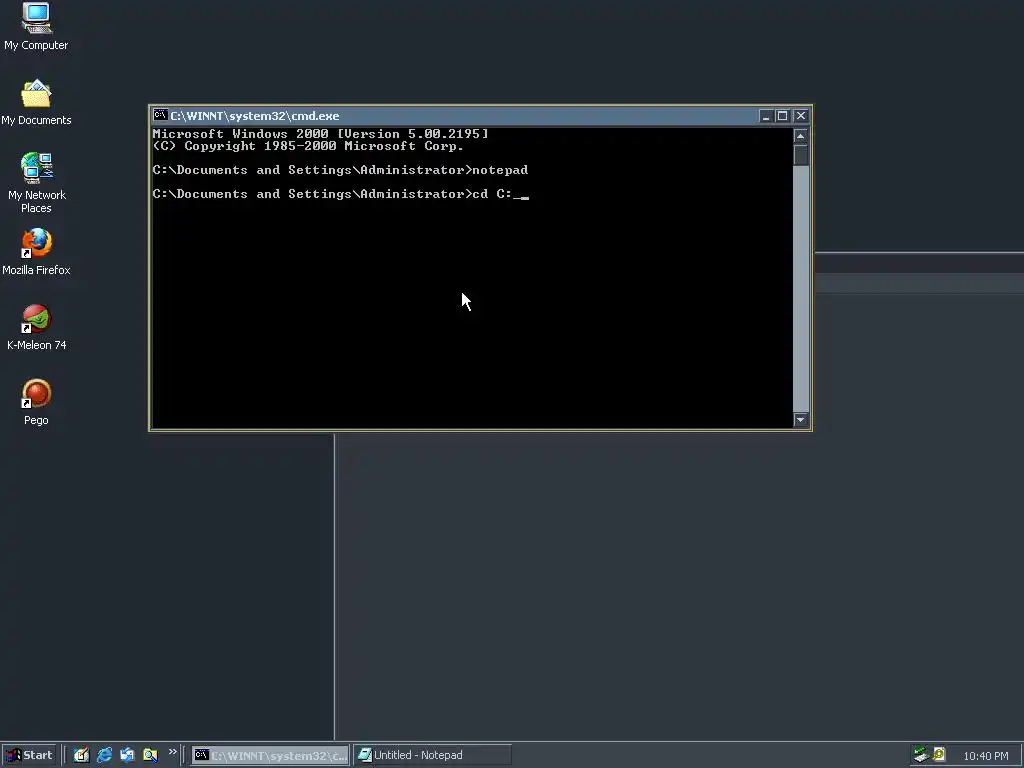Image resolution: width=1024 pixels, height=768 pixels.
Task: Open cmd.exe window system menu icon
Action: click(x=160, y=116)
